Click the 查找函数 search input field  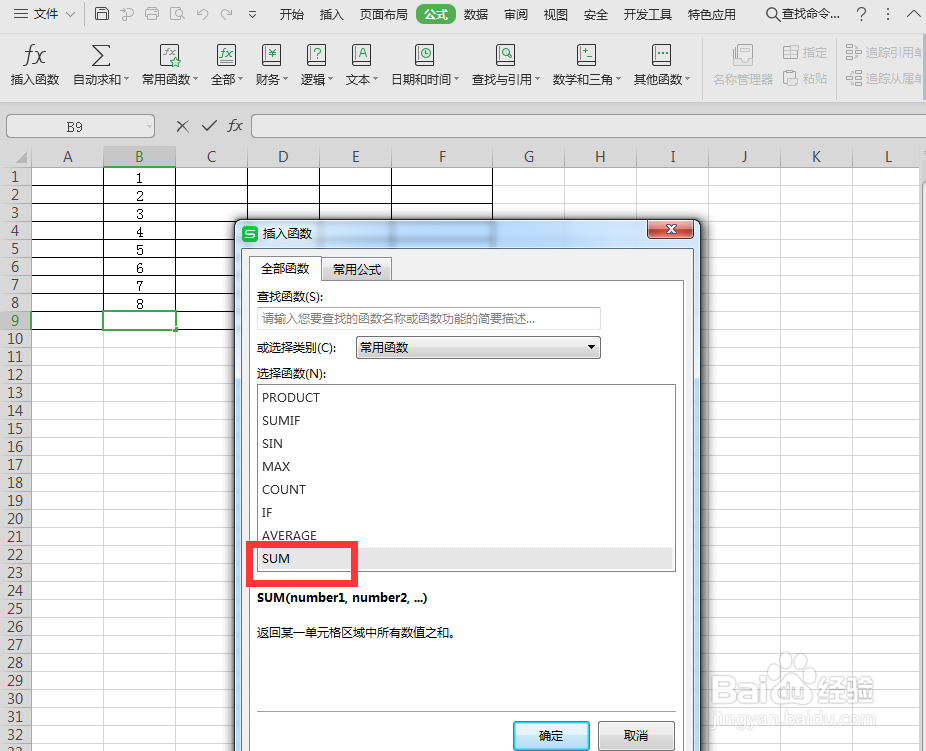pos(429,319)
